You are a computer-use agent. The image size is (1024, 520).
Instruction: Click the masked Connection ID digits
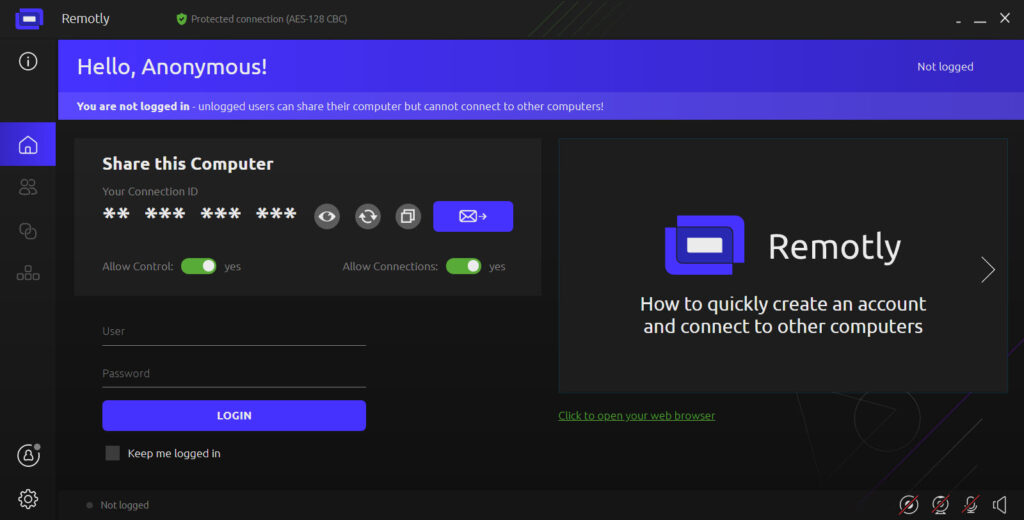pyautogui.click(x=200, y=214)
